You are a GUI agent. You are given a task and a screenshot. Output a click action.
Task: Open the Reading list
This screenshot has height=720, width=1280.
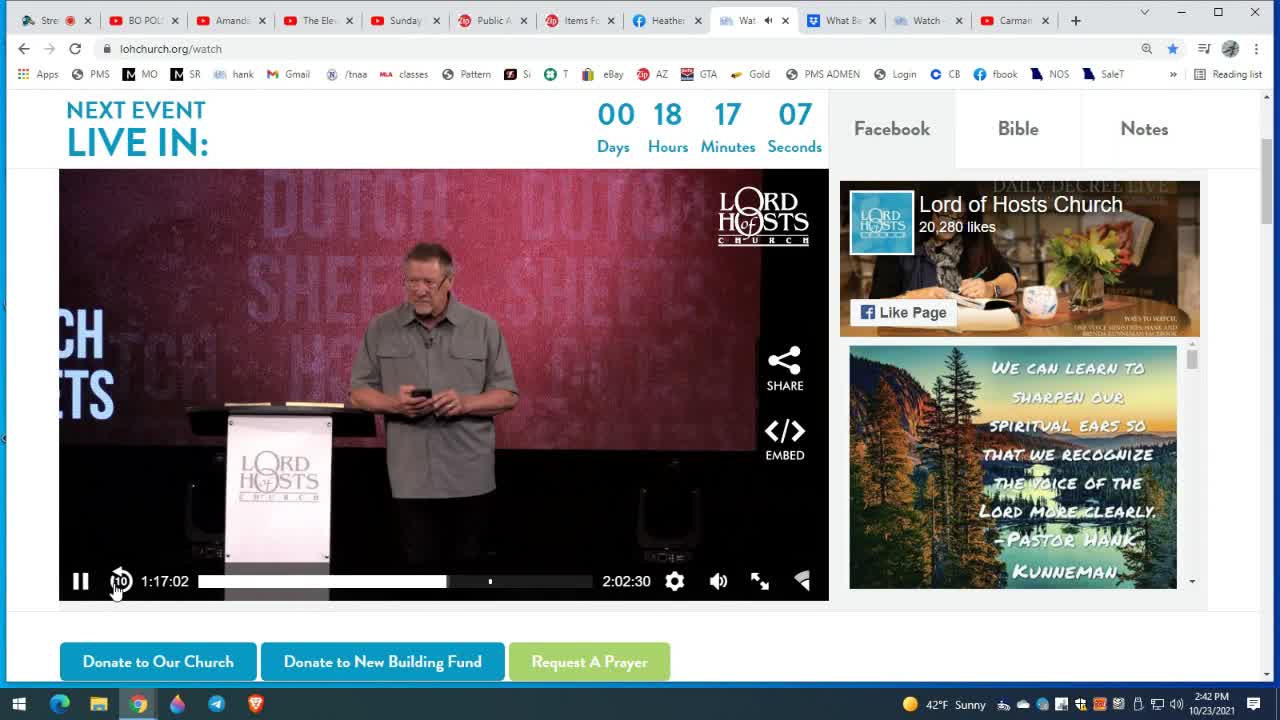(x=1228, y=74)
